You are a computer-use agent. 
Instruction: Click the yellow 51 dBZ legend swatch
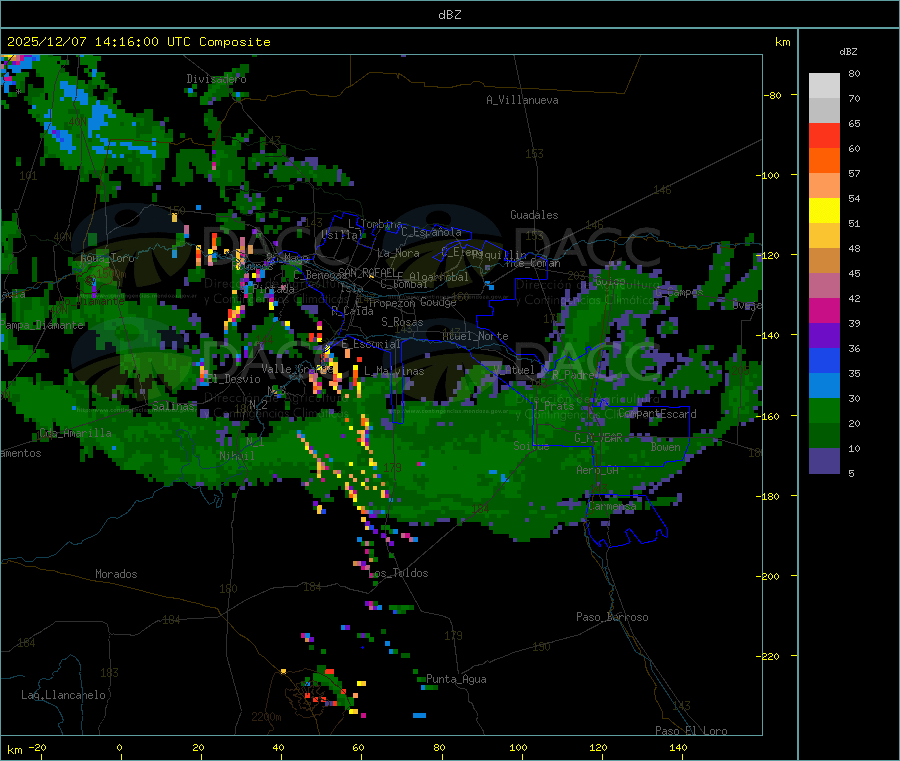[x=824, y=211]
